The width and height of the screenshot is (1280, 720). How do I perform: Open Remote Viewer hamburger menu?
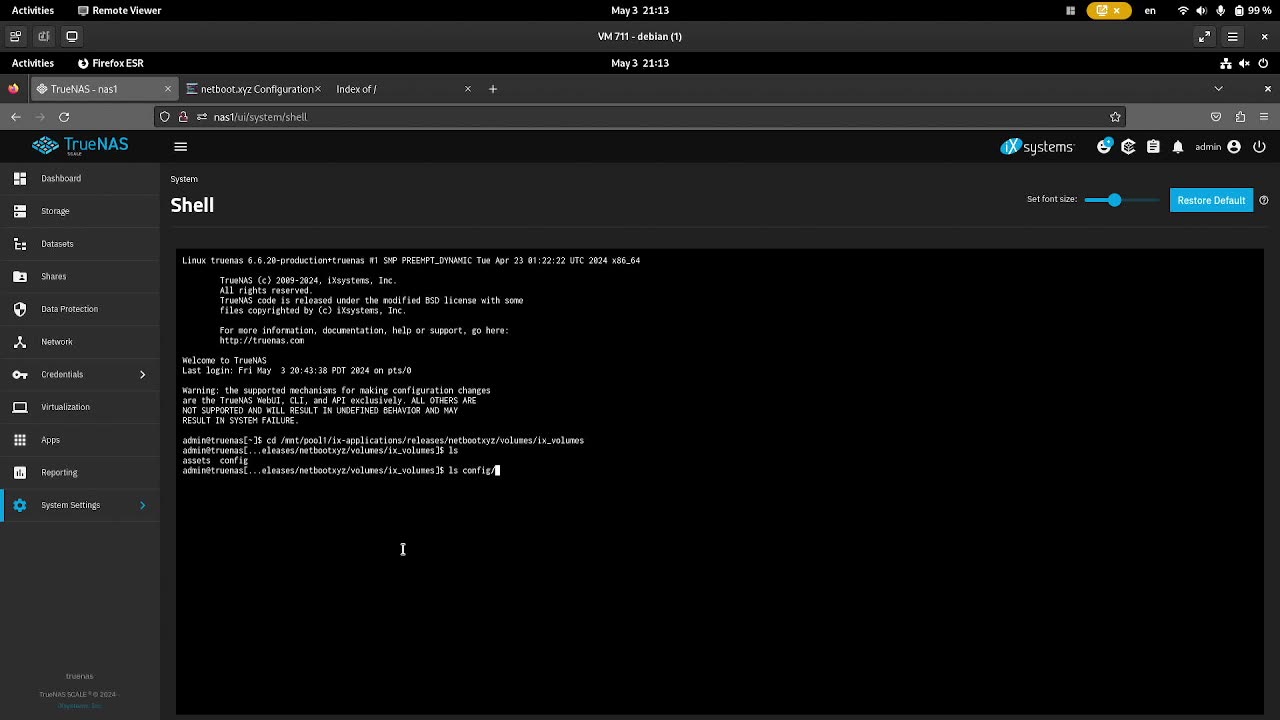pyautogui.click(x=1233, y=37)
